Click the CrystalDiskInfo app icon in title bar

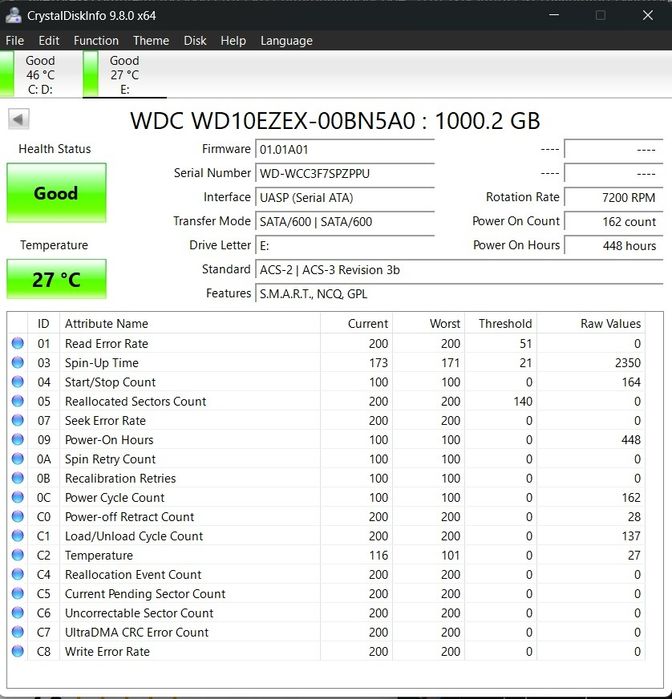(13, 16)
